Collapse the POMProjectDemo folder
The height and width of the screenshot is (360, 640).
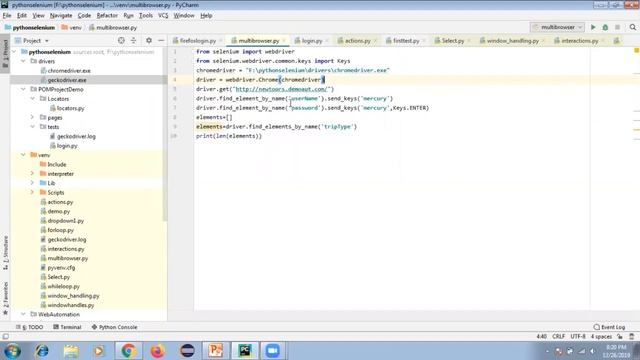point(23,89)
